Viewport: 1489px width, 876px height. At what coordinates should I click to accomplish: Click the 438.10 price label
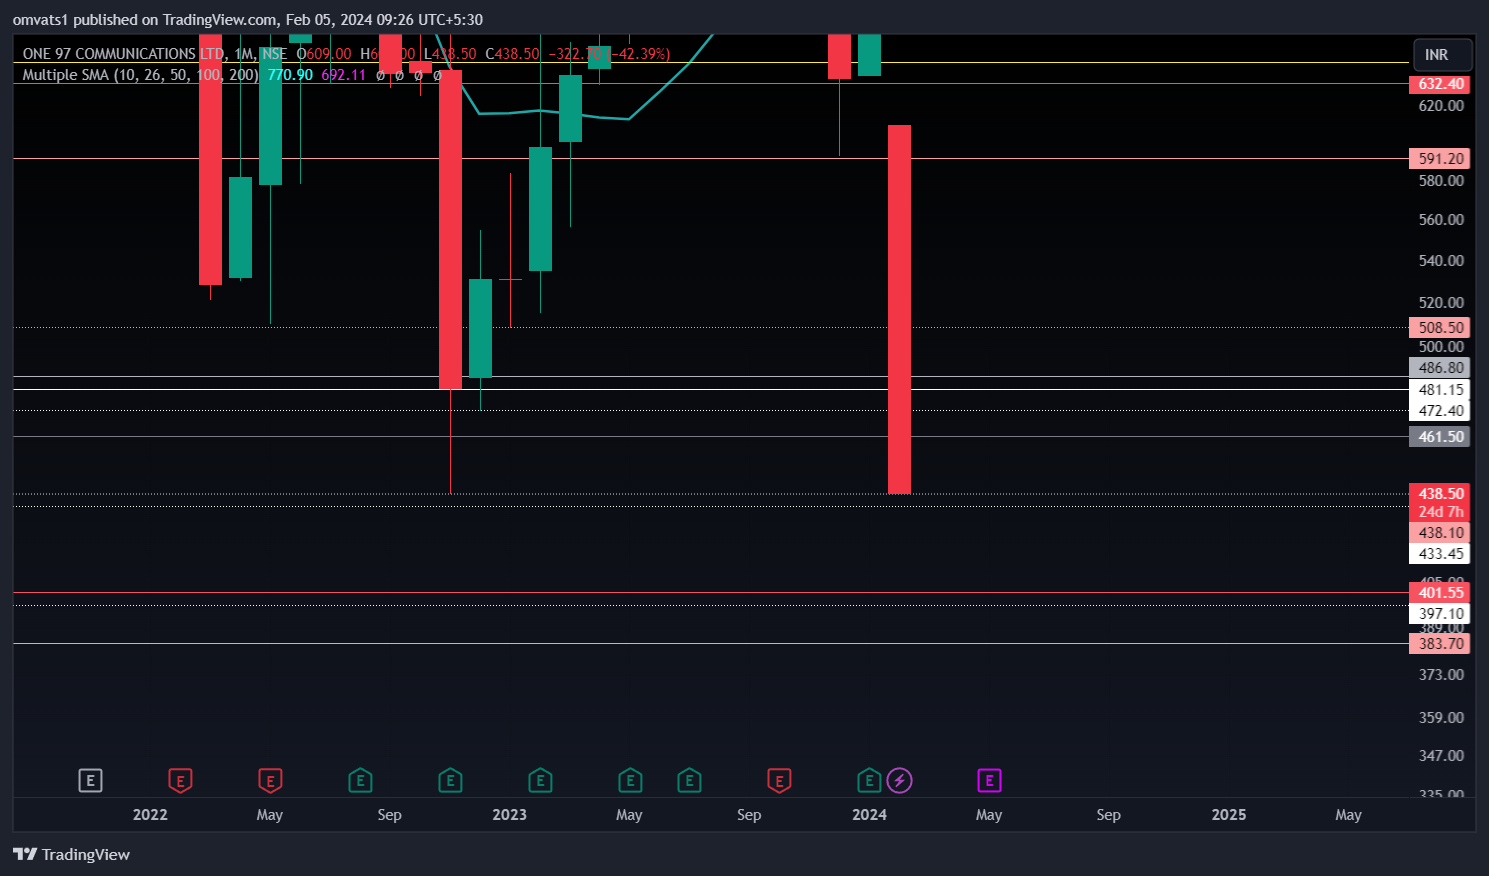[x=1440, y=533]
